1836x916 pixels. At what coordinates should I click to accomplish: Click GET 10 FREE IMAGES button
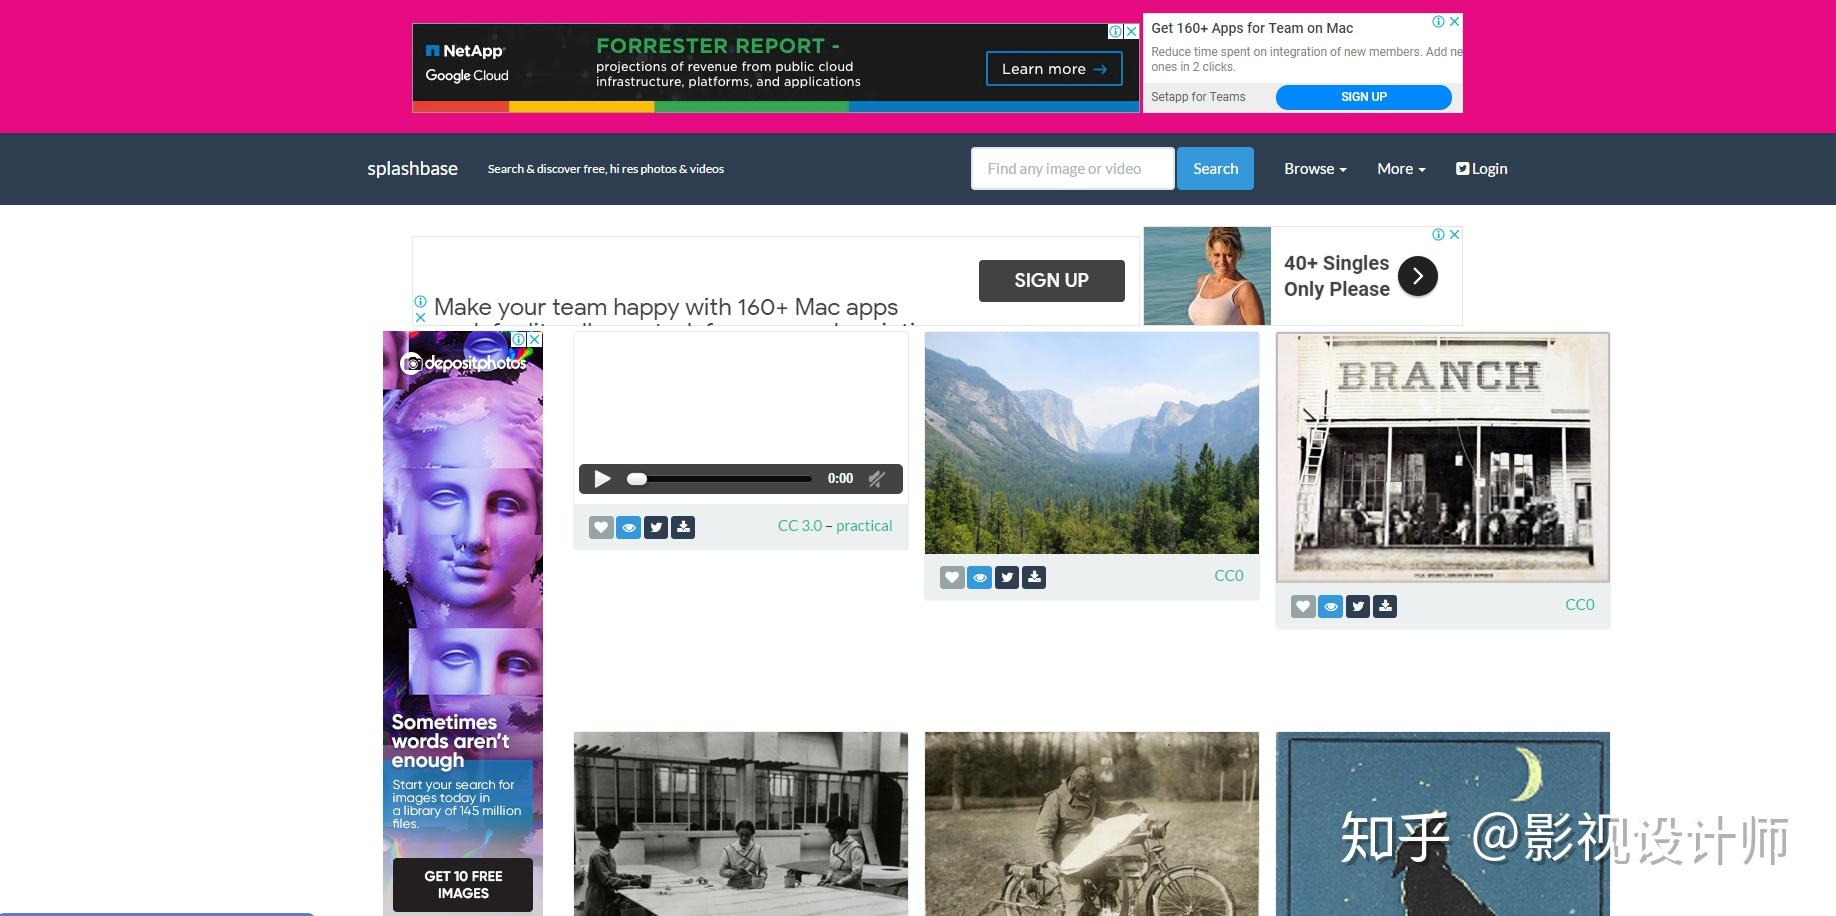[x=463, y=885]
